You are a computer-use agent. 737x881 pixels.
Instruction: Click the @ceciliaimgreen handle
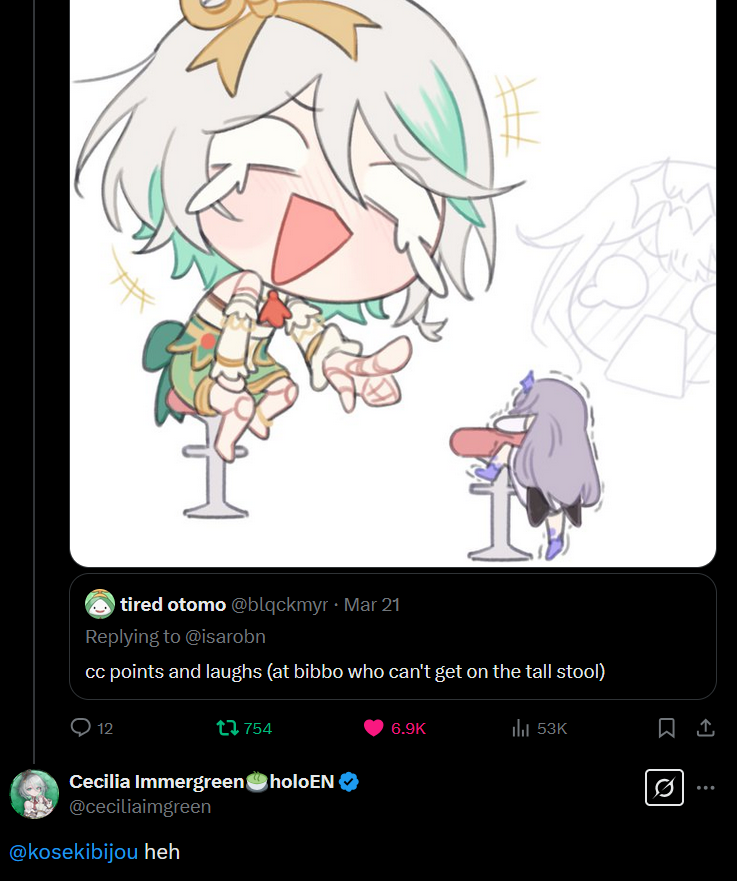point(140,807)
